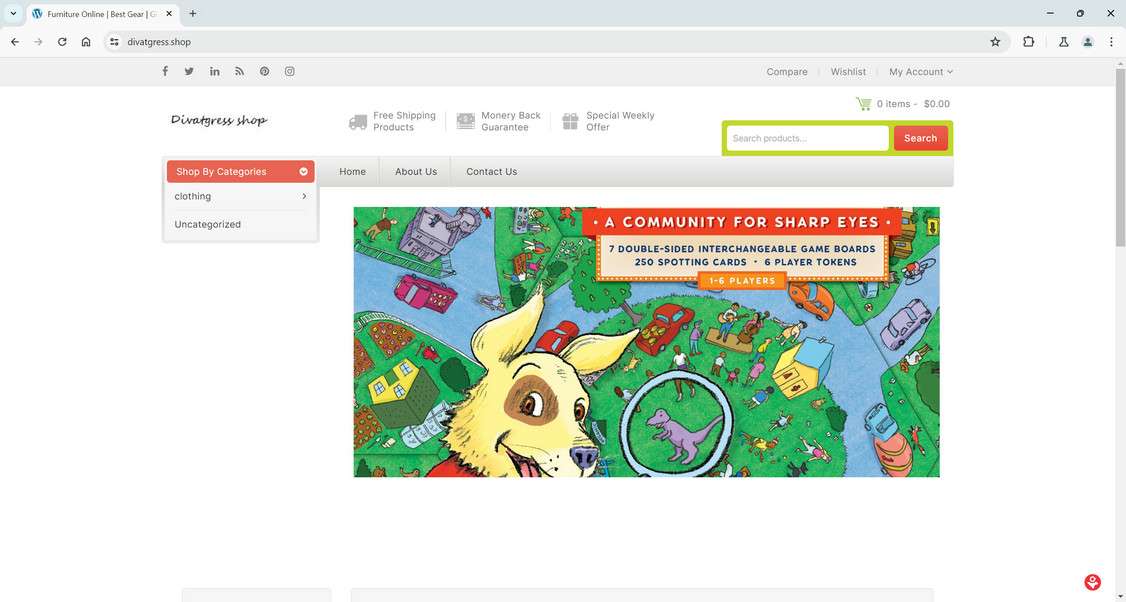Click the shopping cart icon

point(863,103)
